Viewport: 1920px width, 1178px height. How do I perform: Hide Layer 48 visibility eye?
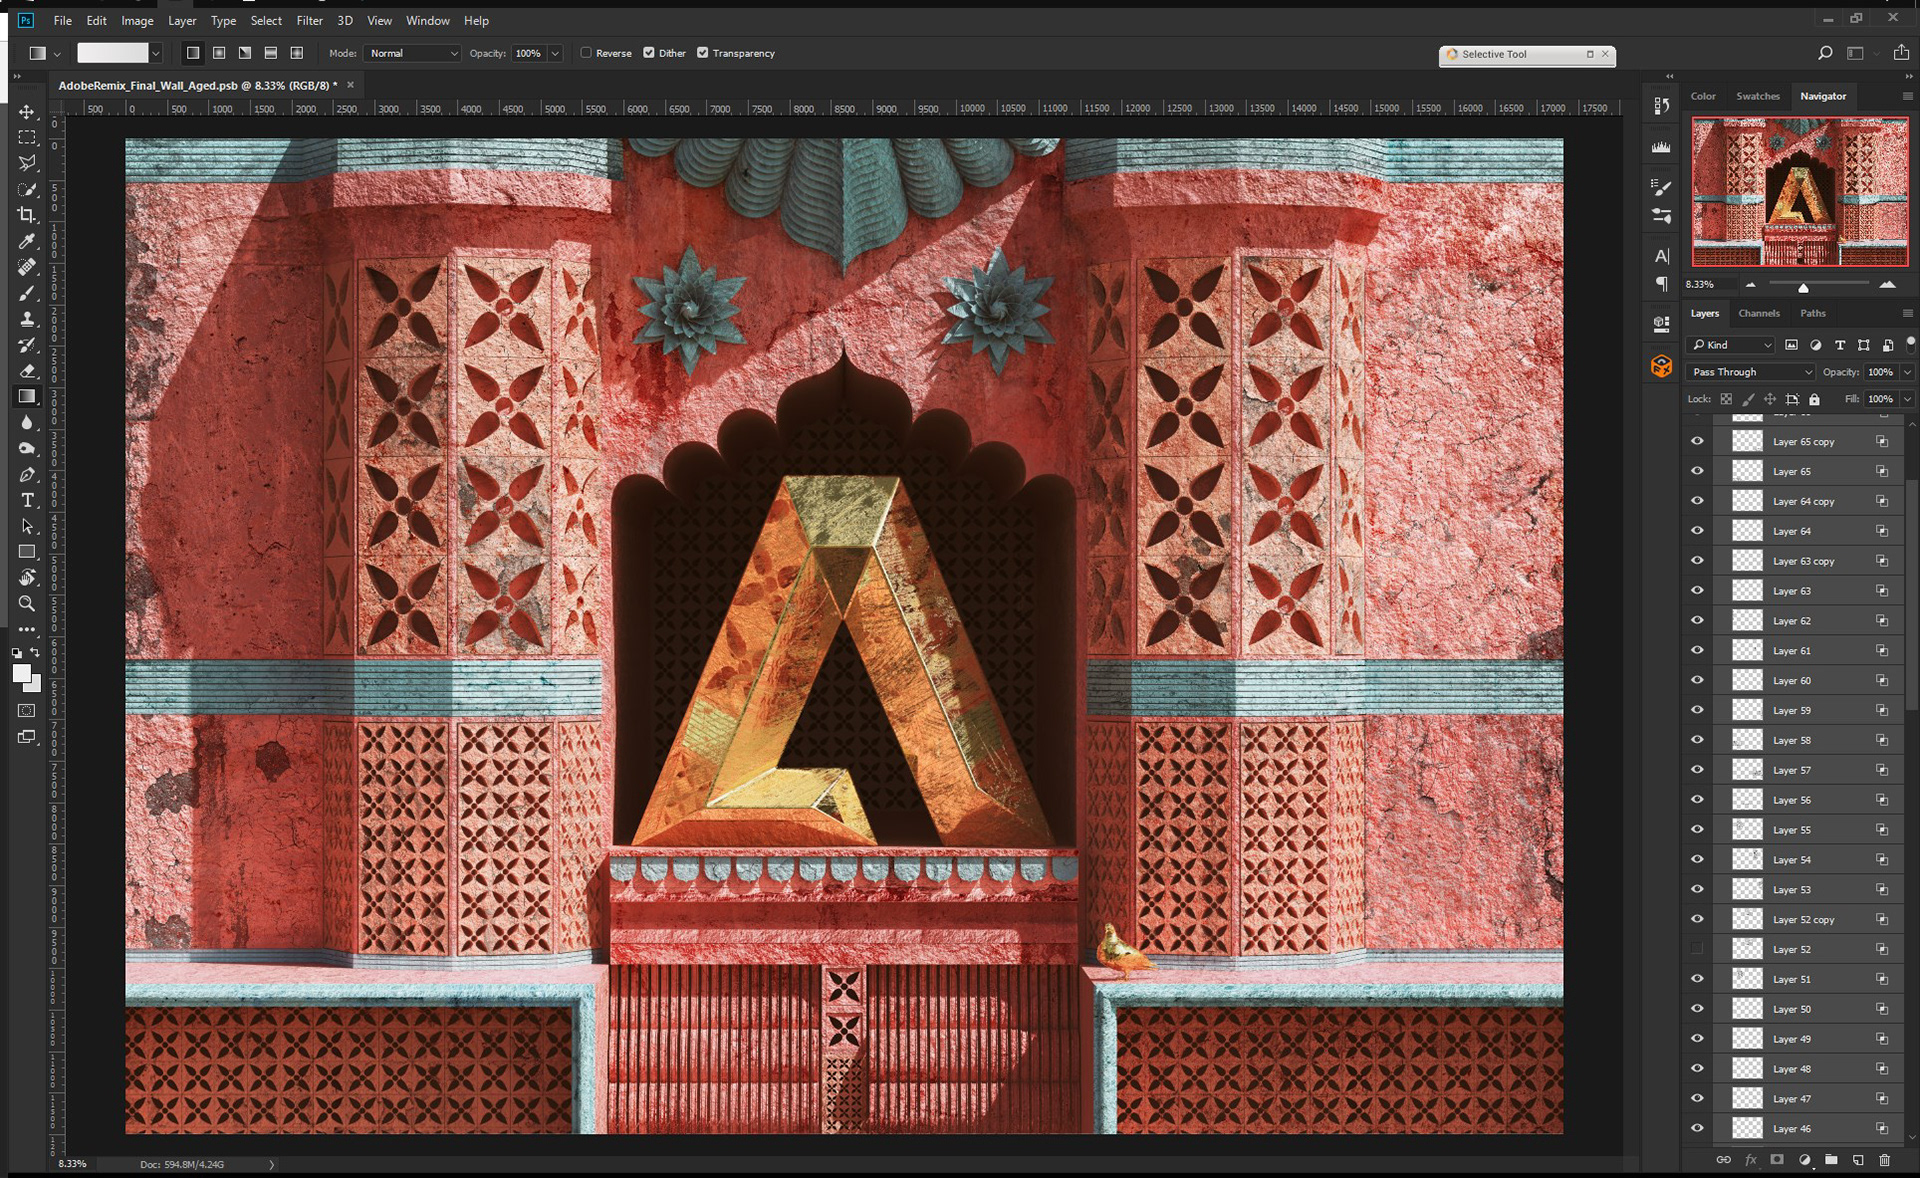(x=1697, y=1069)
